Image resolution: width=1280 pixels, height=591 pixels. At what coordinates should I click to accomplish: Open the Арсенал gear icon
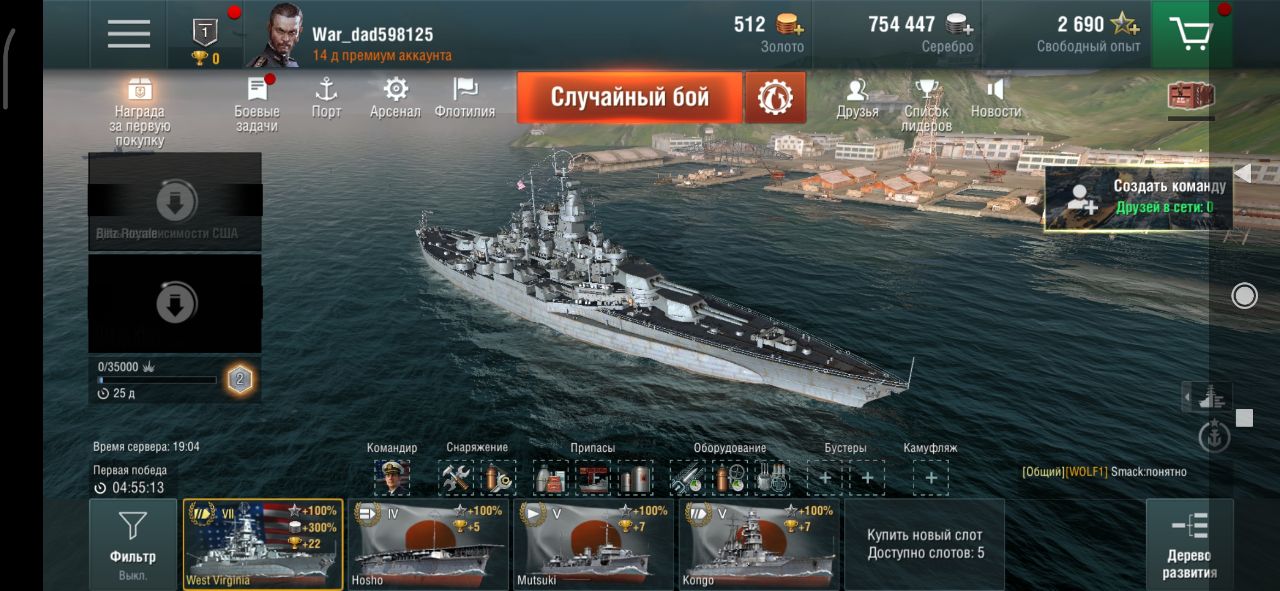tap(395, 99)
